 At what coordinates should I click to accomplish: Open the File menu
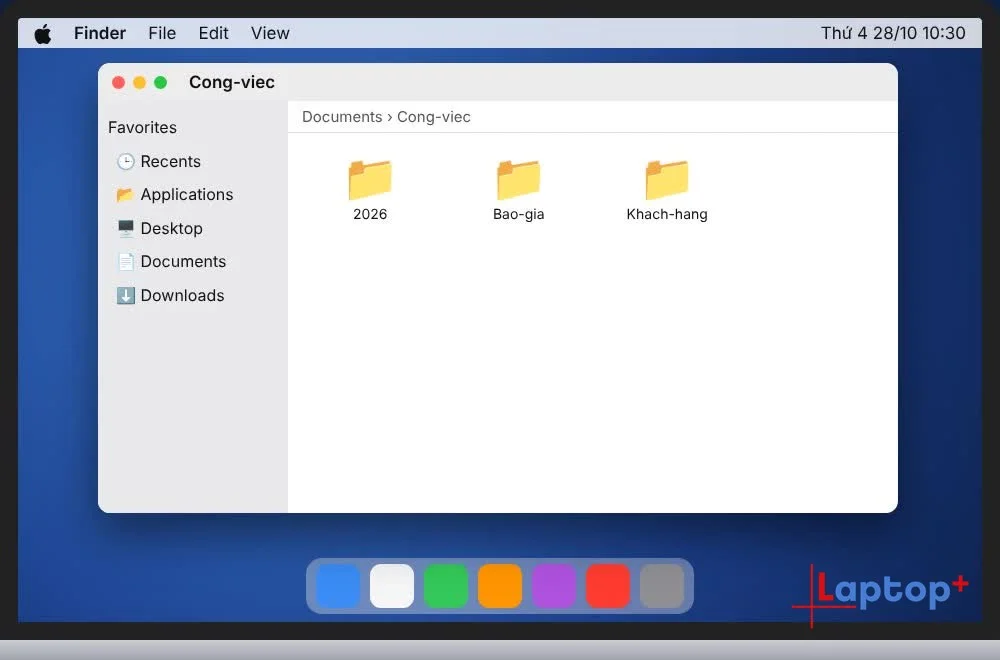[162, 33]
